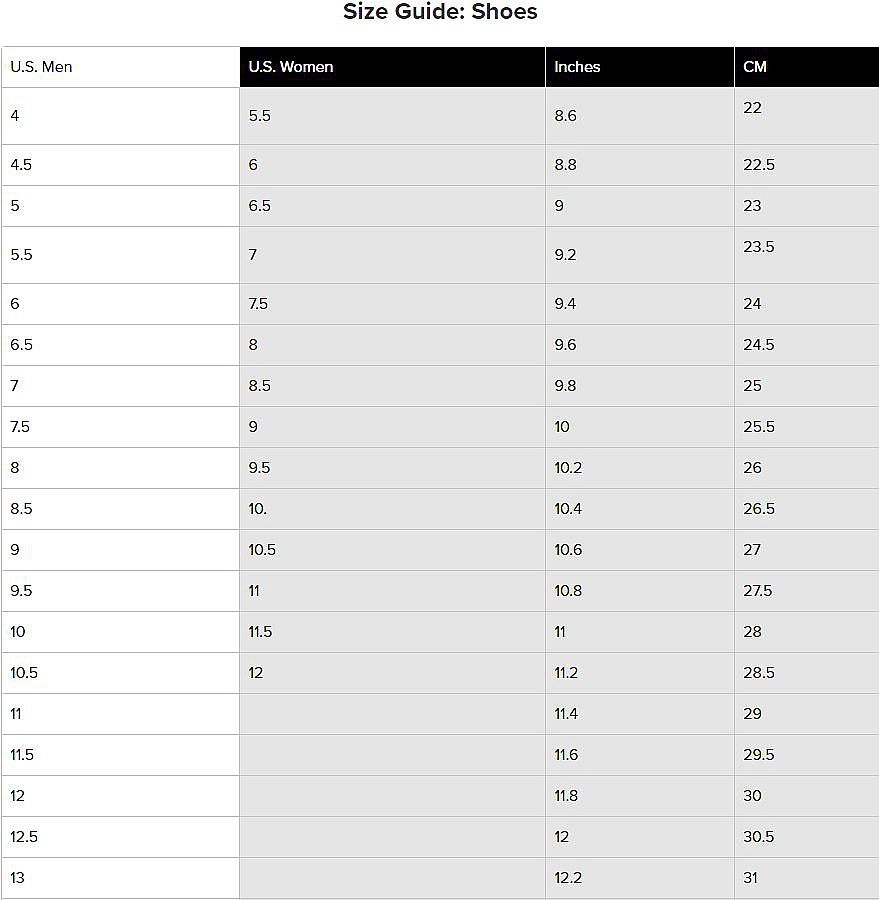Select men's size 4 cell
Viewport: 879px width, 900px height.
tap(121, 116)
